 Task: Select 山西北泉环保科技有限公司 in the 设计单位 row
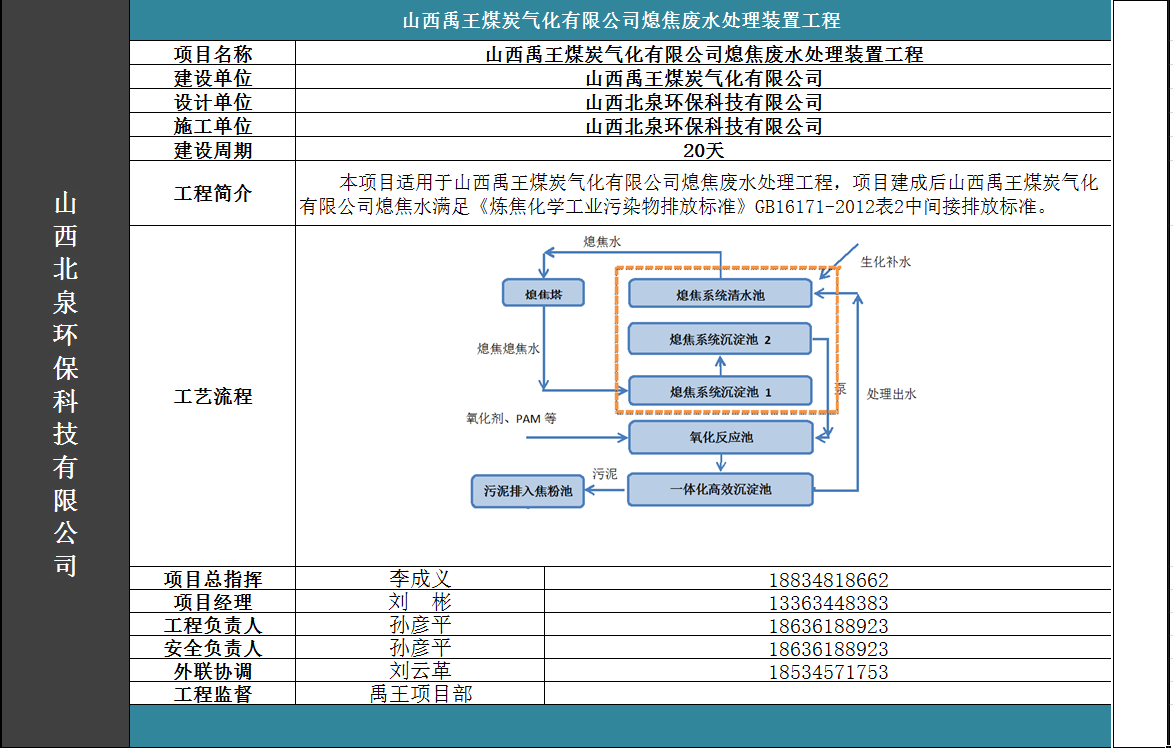(703, 102)
